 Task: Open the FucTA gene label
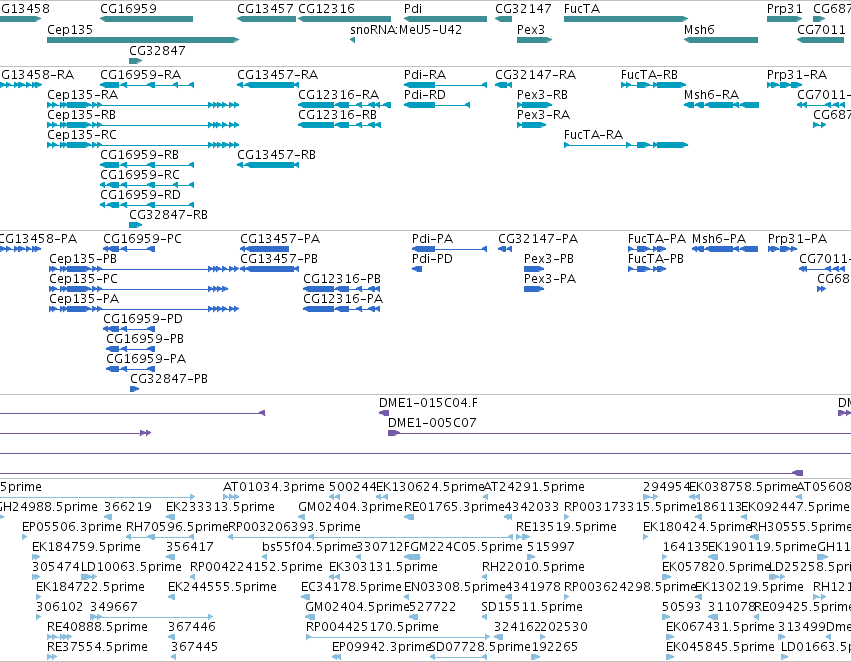click(582, 9)
